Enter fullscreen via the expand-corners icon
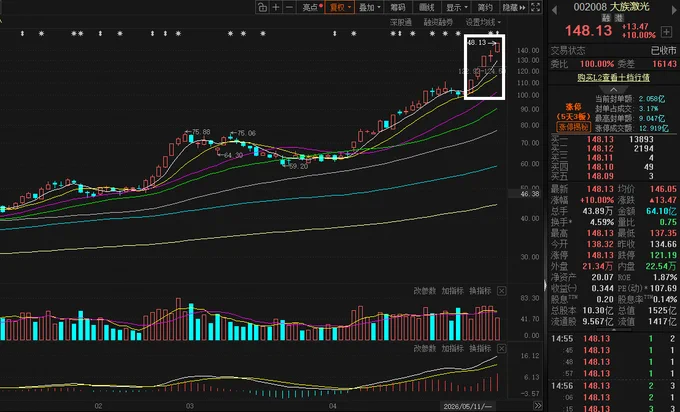680x412 pixels. point(536,7)
